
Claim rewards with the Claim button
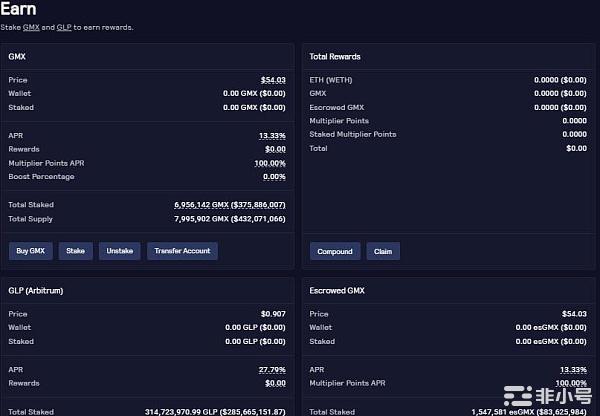(x=383, y=251)
